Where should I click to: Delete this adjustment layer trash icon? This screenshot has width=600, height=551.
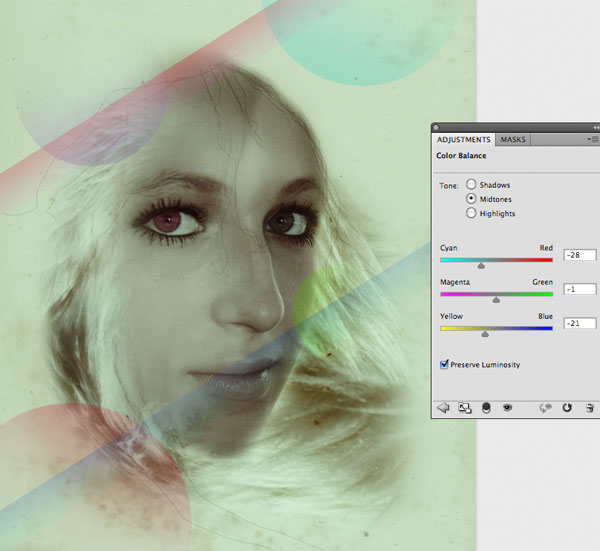[590, 408]
